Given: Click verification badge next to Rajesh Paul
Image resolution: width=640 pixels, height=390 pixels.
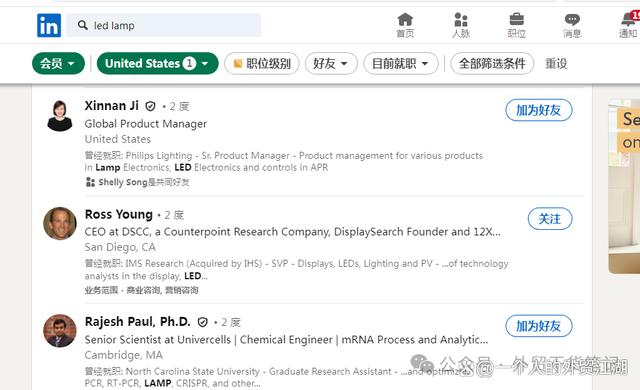Looking at the screenshot, I should [202, 322].
